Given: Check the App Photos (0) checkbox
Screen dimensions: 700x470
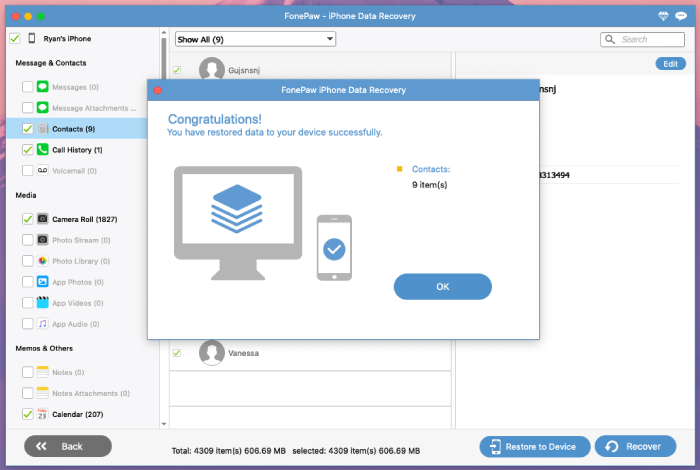Looking at the screenshot, I should click(x=28, y=282).
